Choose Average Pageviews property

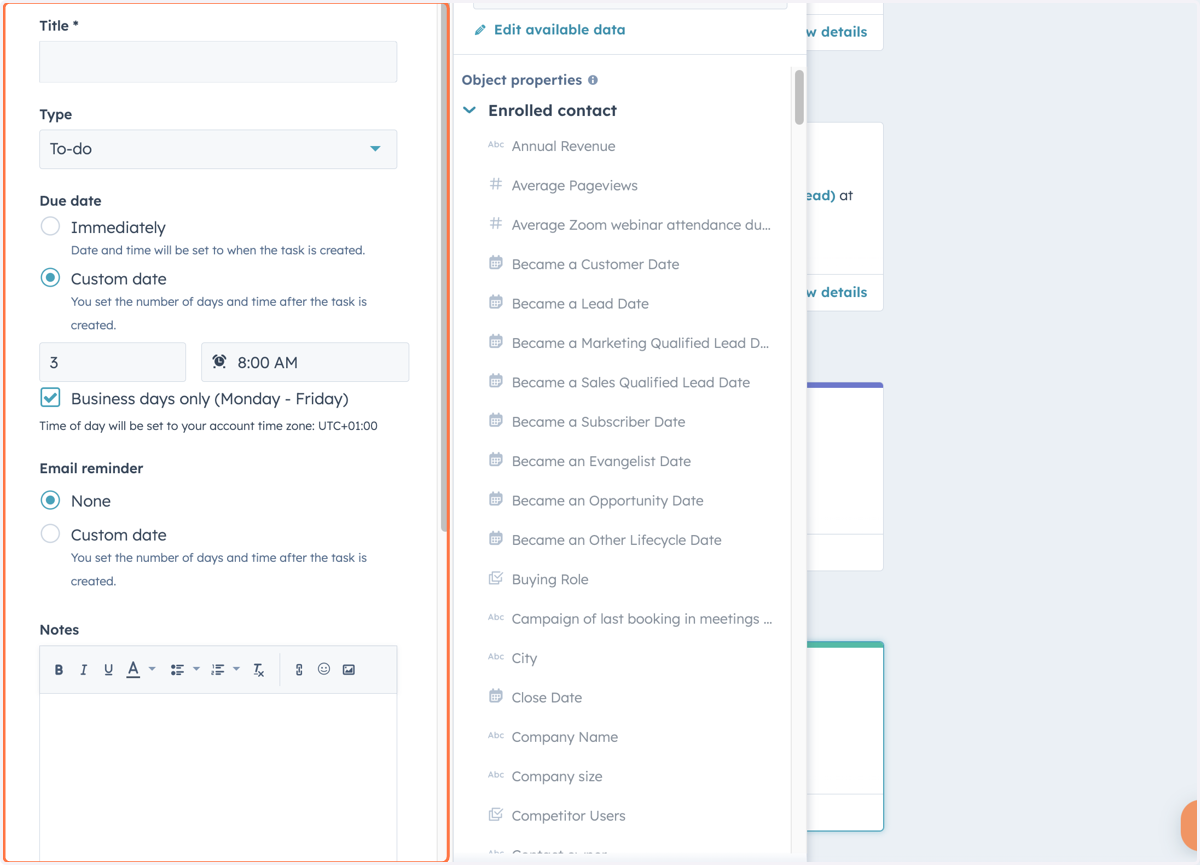(575, 185)
